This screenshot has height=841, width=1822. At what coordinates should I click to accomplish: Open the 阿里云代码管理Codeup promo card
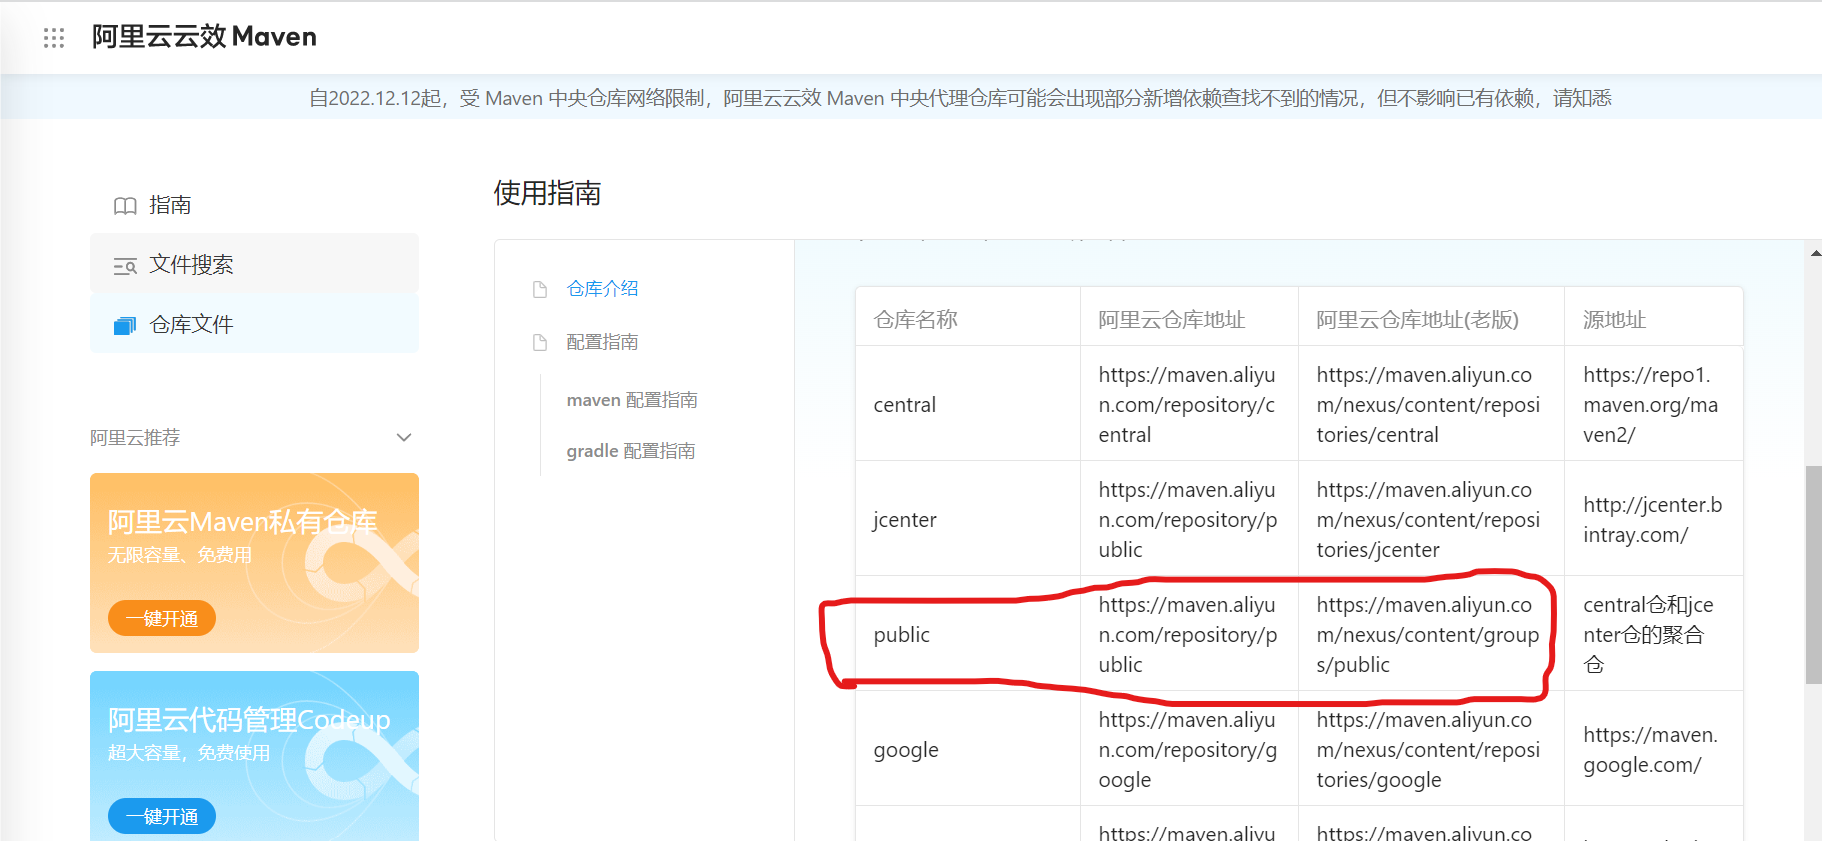[x=254, y=756]
